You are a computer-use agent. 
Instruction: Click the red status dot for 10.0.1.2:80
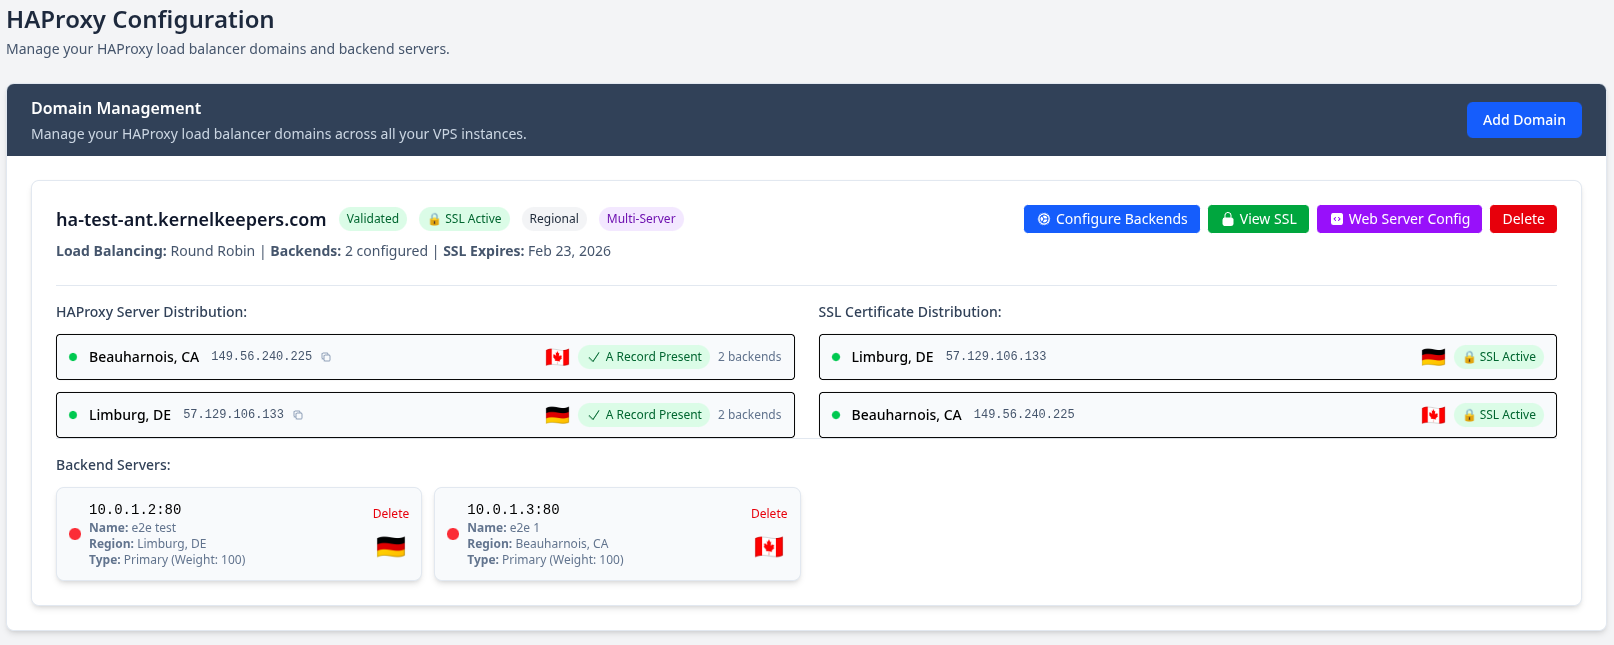click(x=75, y=534)
